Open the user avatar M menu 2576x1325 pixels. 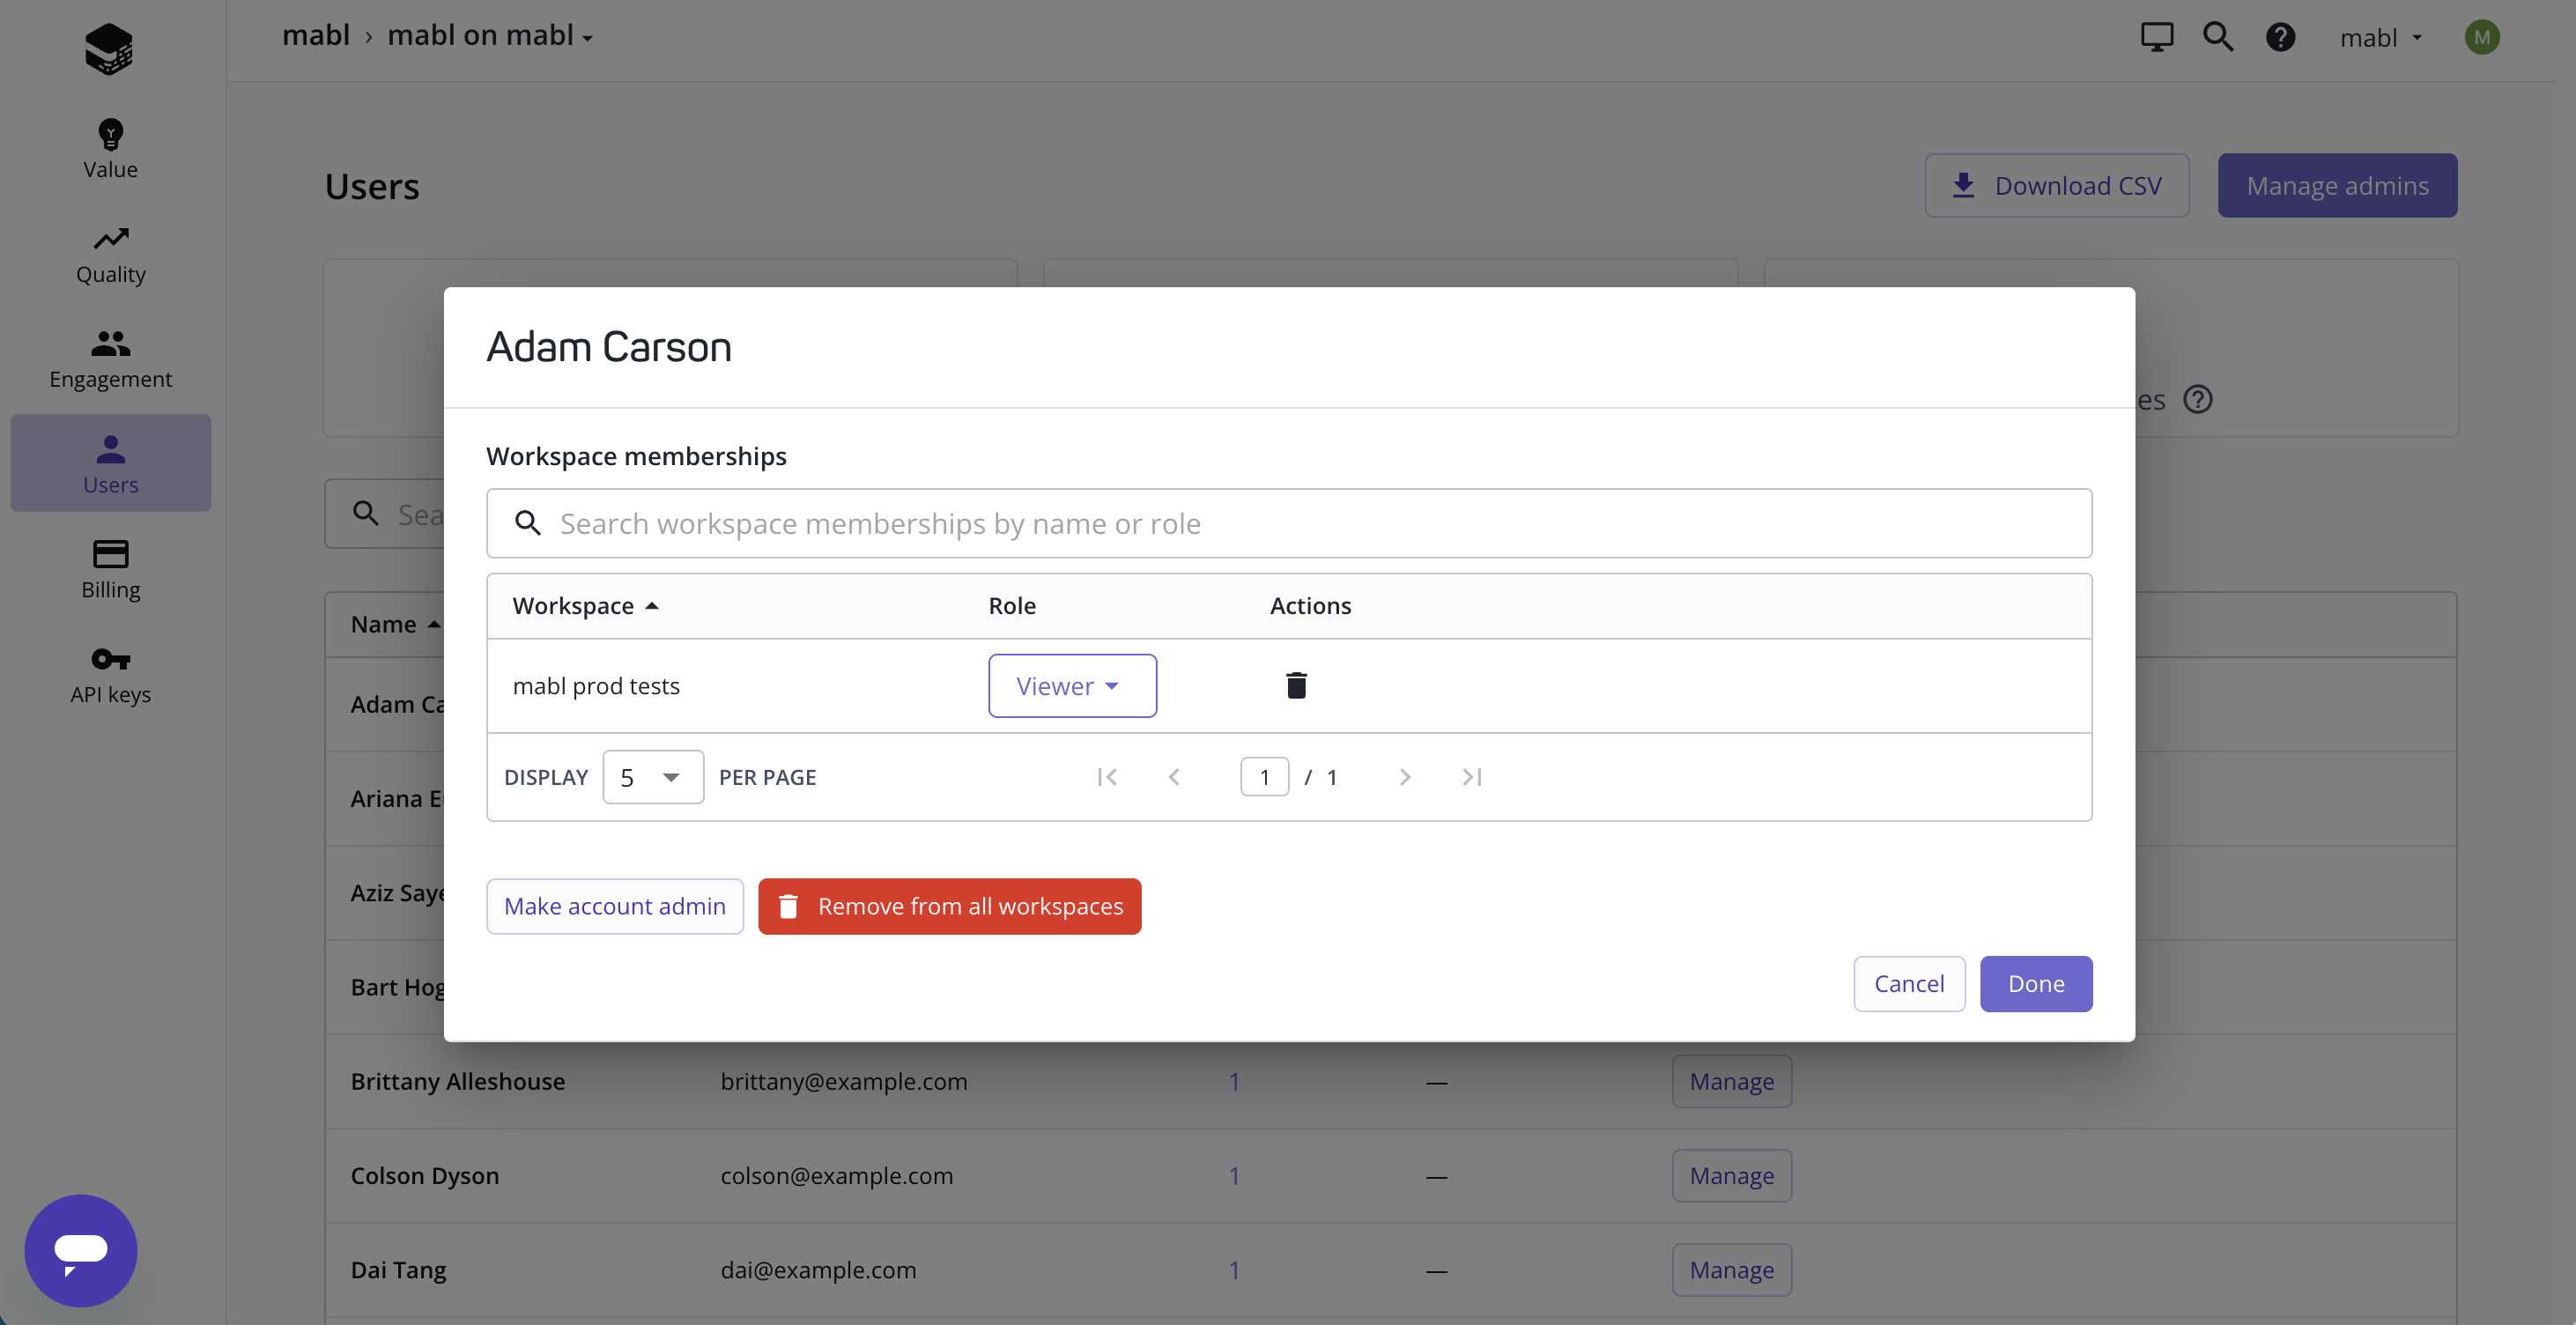2482,37
